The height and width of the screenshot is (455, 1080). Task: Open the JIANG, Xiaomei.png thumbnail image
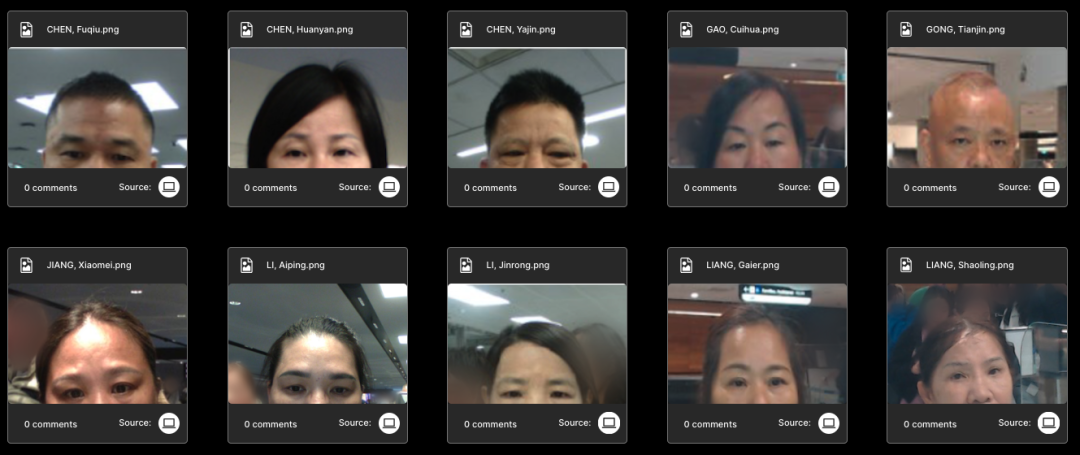(97, 343)
